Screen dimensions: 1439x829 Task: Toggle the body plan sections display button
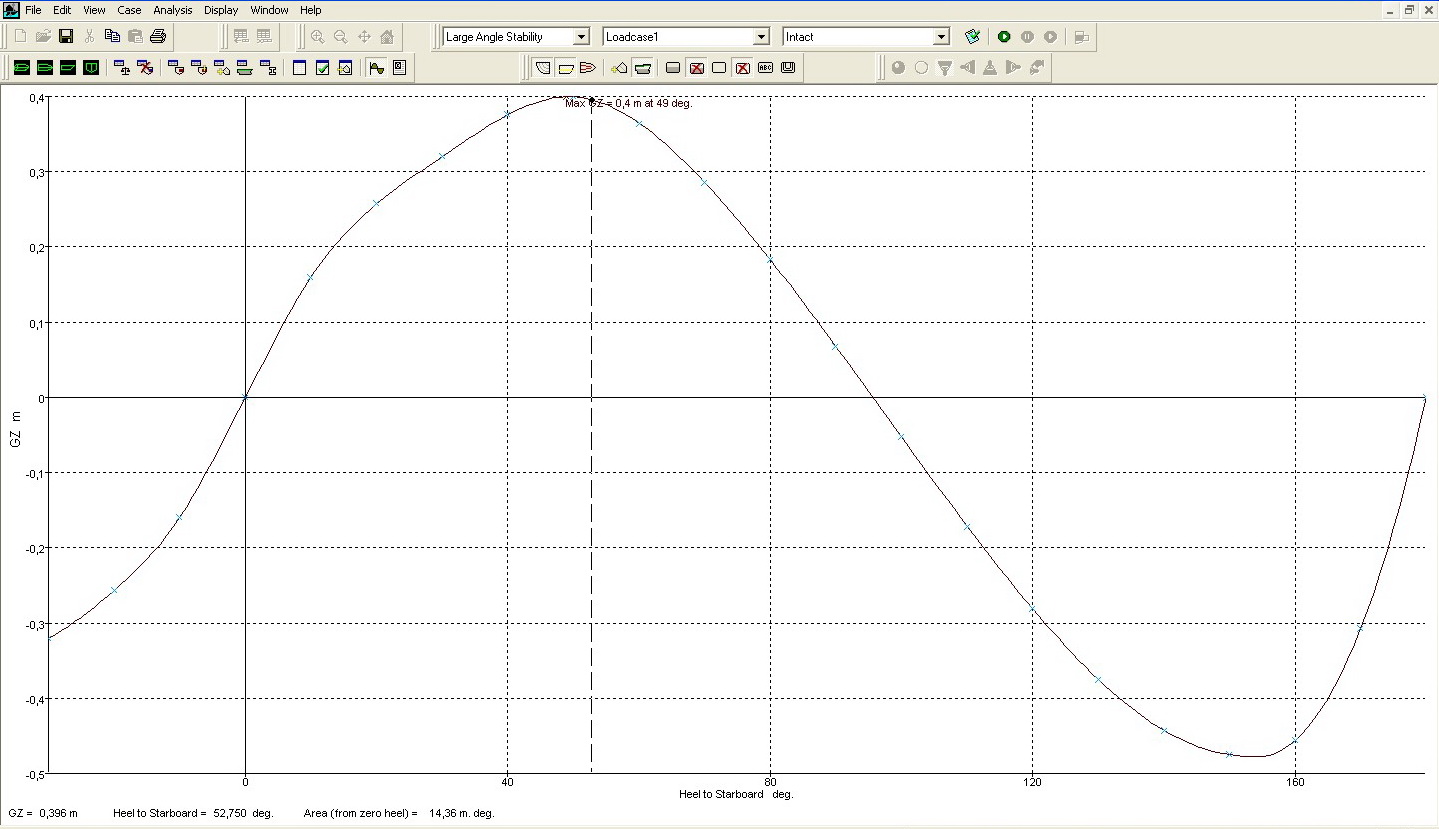click(543, 68)
